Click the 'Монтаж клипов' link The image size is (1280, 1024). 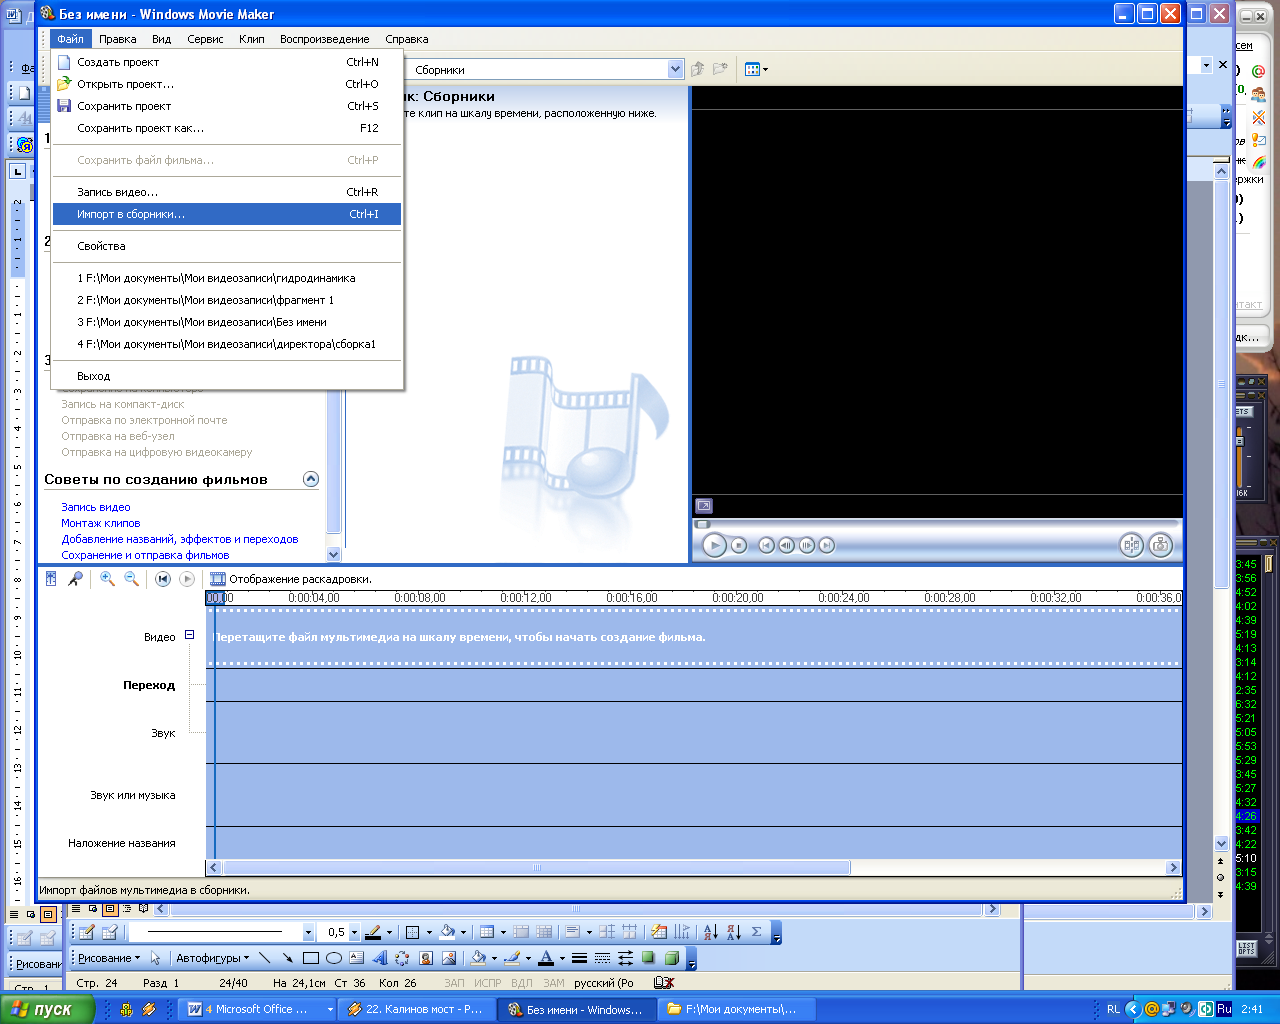click(x=101, y=523)
